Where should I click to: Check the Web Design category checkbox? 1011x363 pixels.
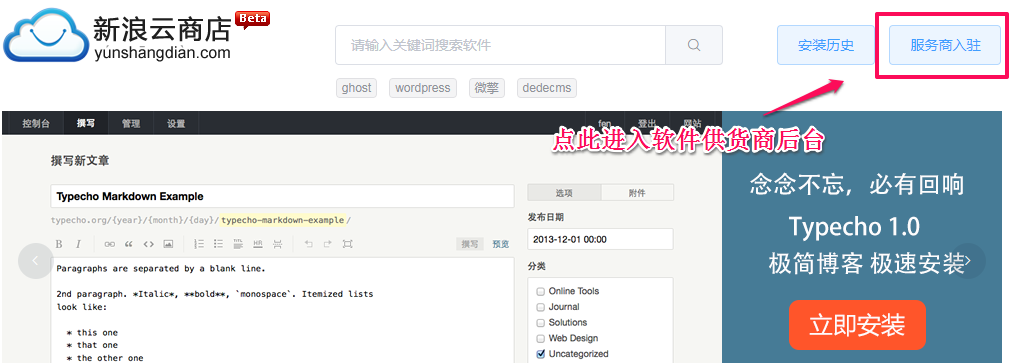(541, 338)
